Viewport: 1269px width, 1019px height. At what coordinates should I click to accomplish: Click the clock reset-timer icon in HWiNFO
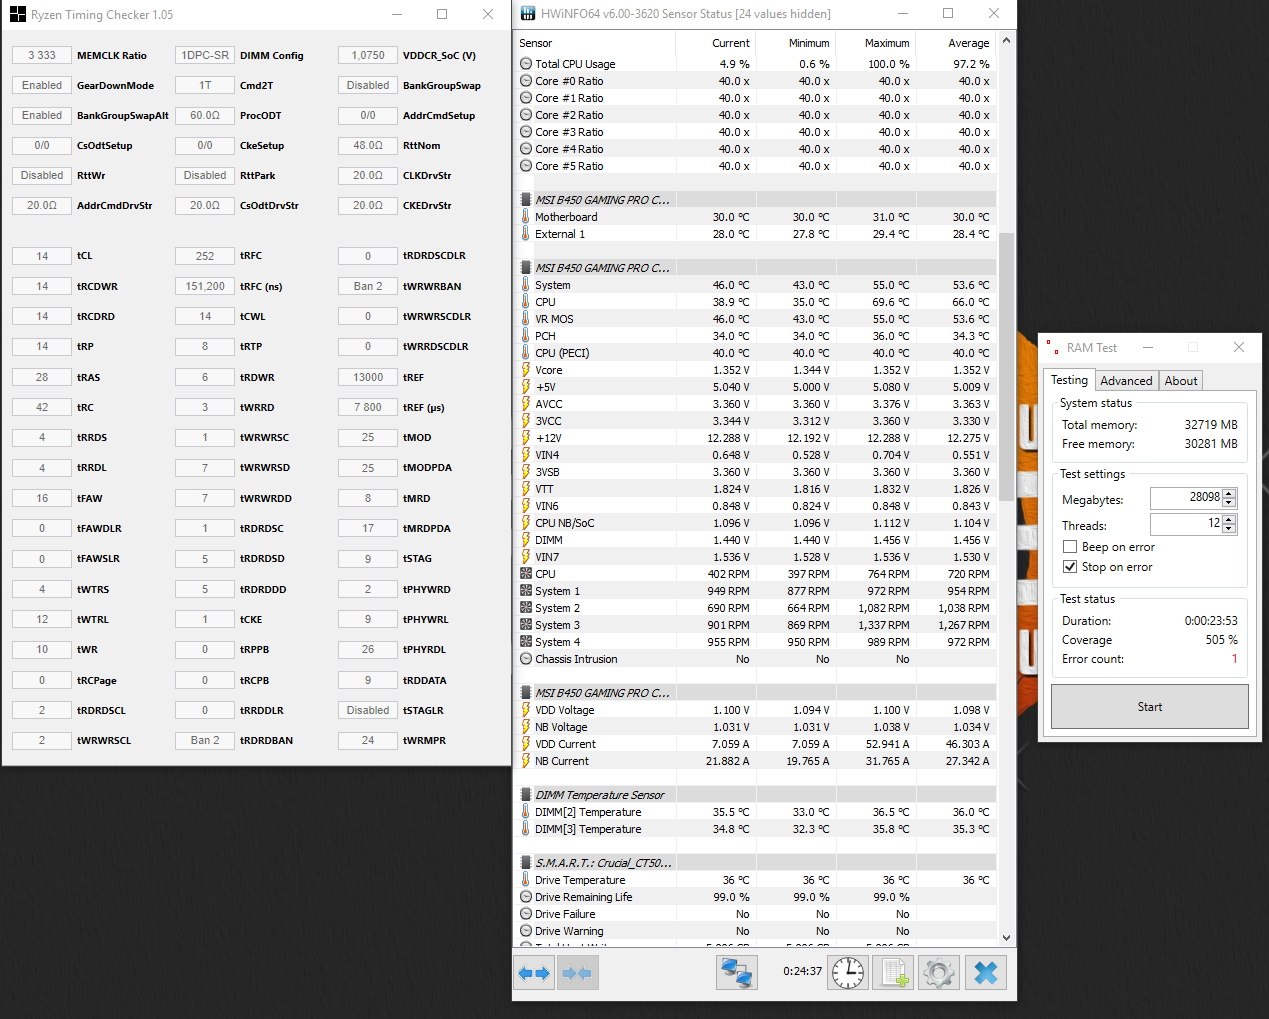848,973
